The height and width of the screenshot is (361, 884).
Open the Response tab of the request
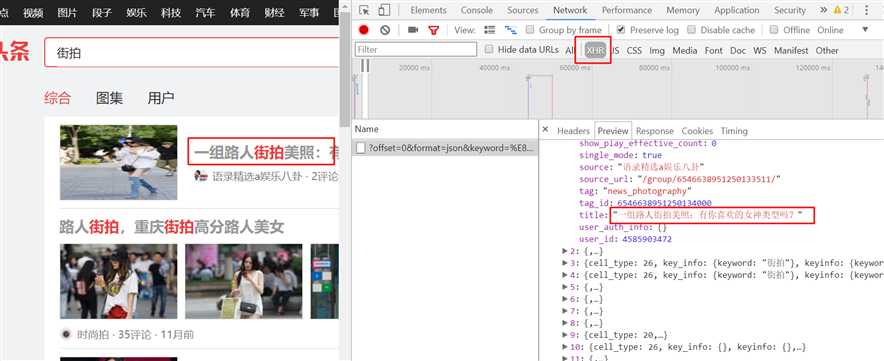(x=655, y=130)
